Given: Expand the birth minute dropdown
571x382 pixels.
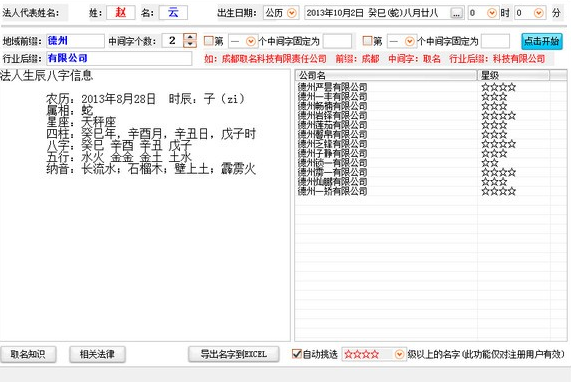Looking at the screenshot, I should [539, 13].
